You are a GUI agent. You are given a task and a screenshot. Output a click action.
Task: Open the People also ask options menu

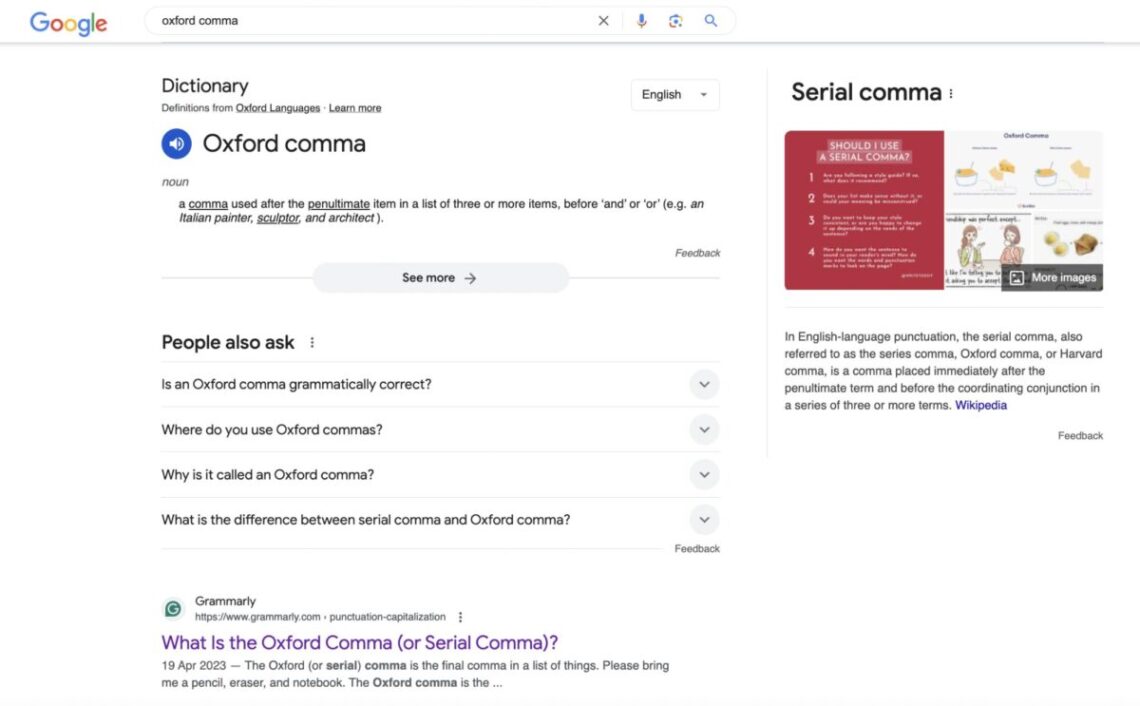pos(311,342)
